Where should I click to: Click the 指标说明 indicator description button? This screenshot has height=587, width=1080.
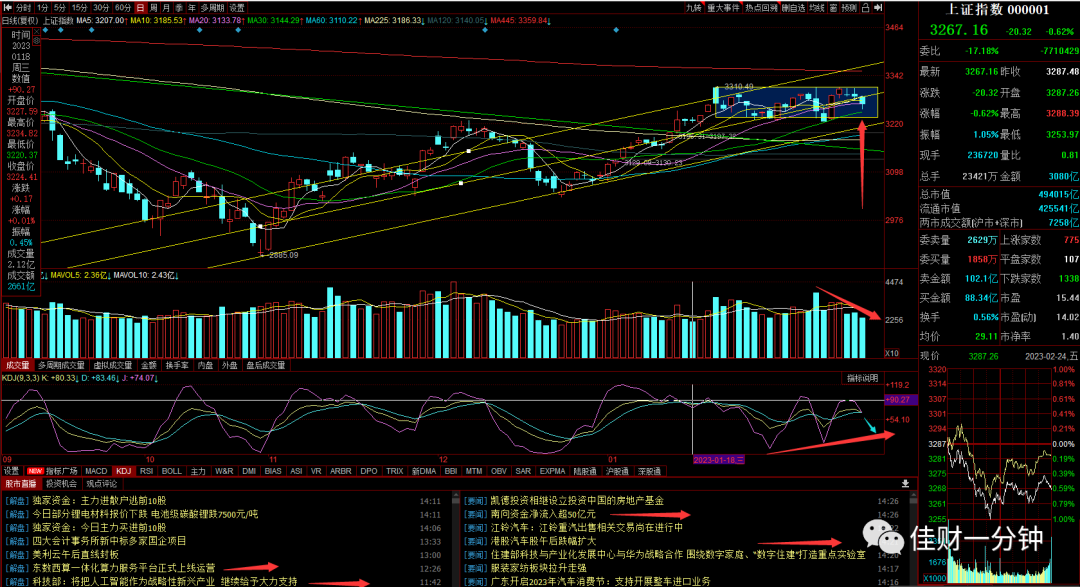[862, 378]
